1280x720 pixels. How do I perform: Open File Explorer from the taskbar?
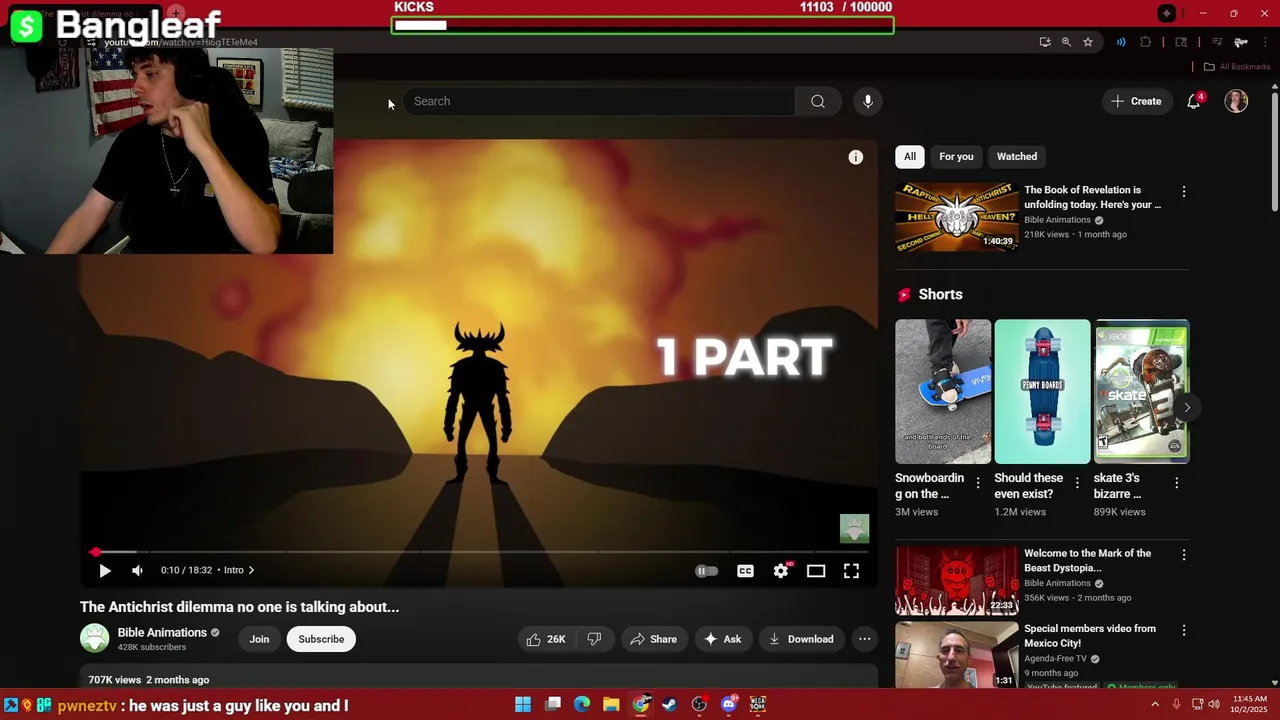point(611,705)
